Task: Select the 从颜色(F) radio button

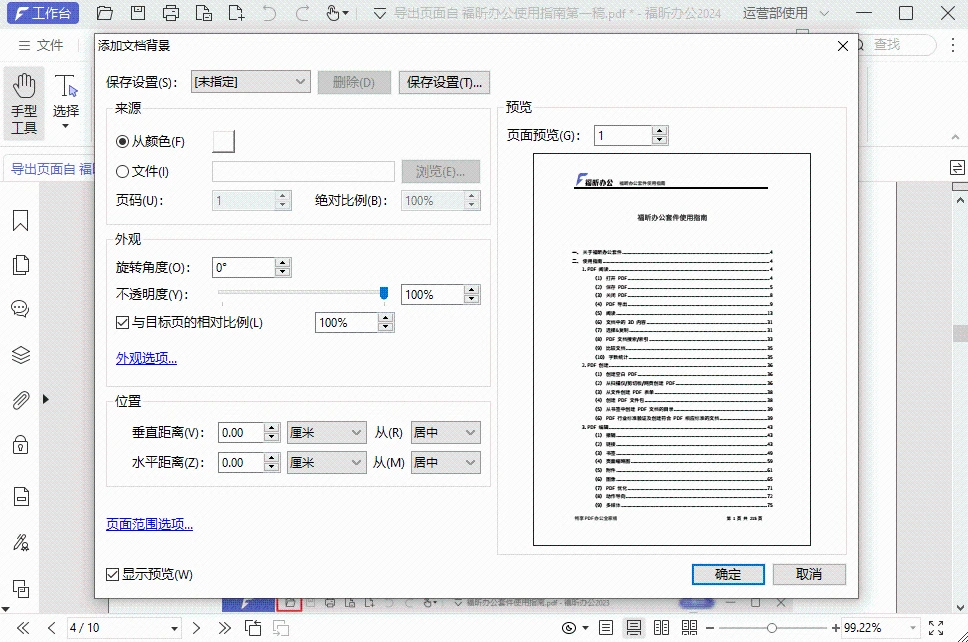Action: [122, 141]
